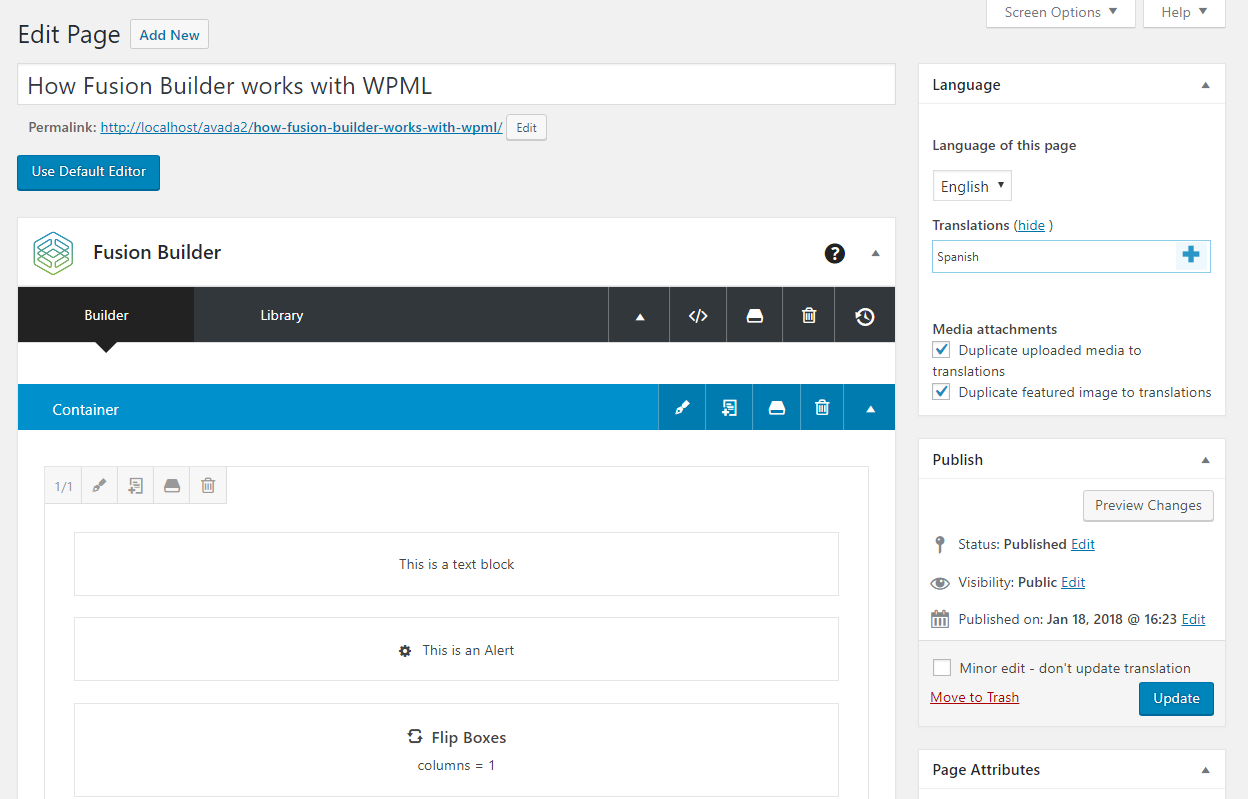The image size is (1248, 799).
Task: Edit the column settings with pen icon
Action: click(x=99, y=486)
